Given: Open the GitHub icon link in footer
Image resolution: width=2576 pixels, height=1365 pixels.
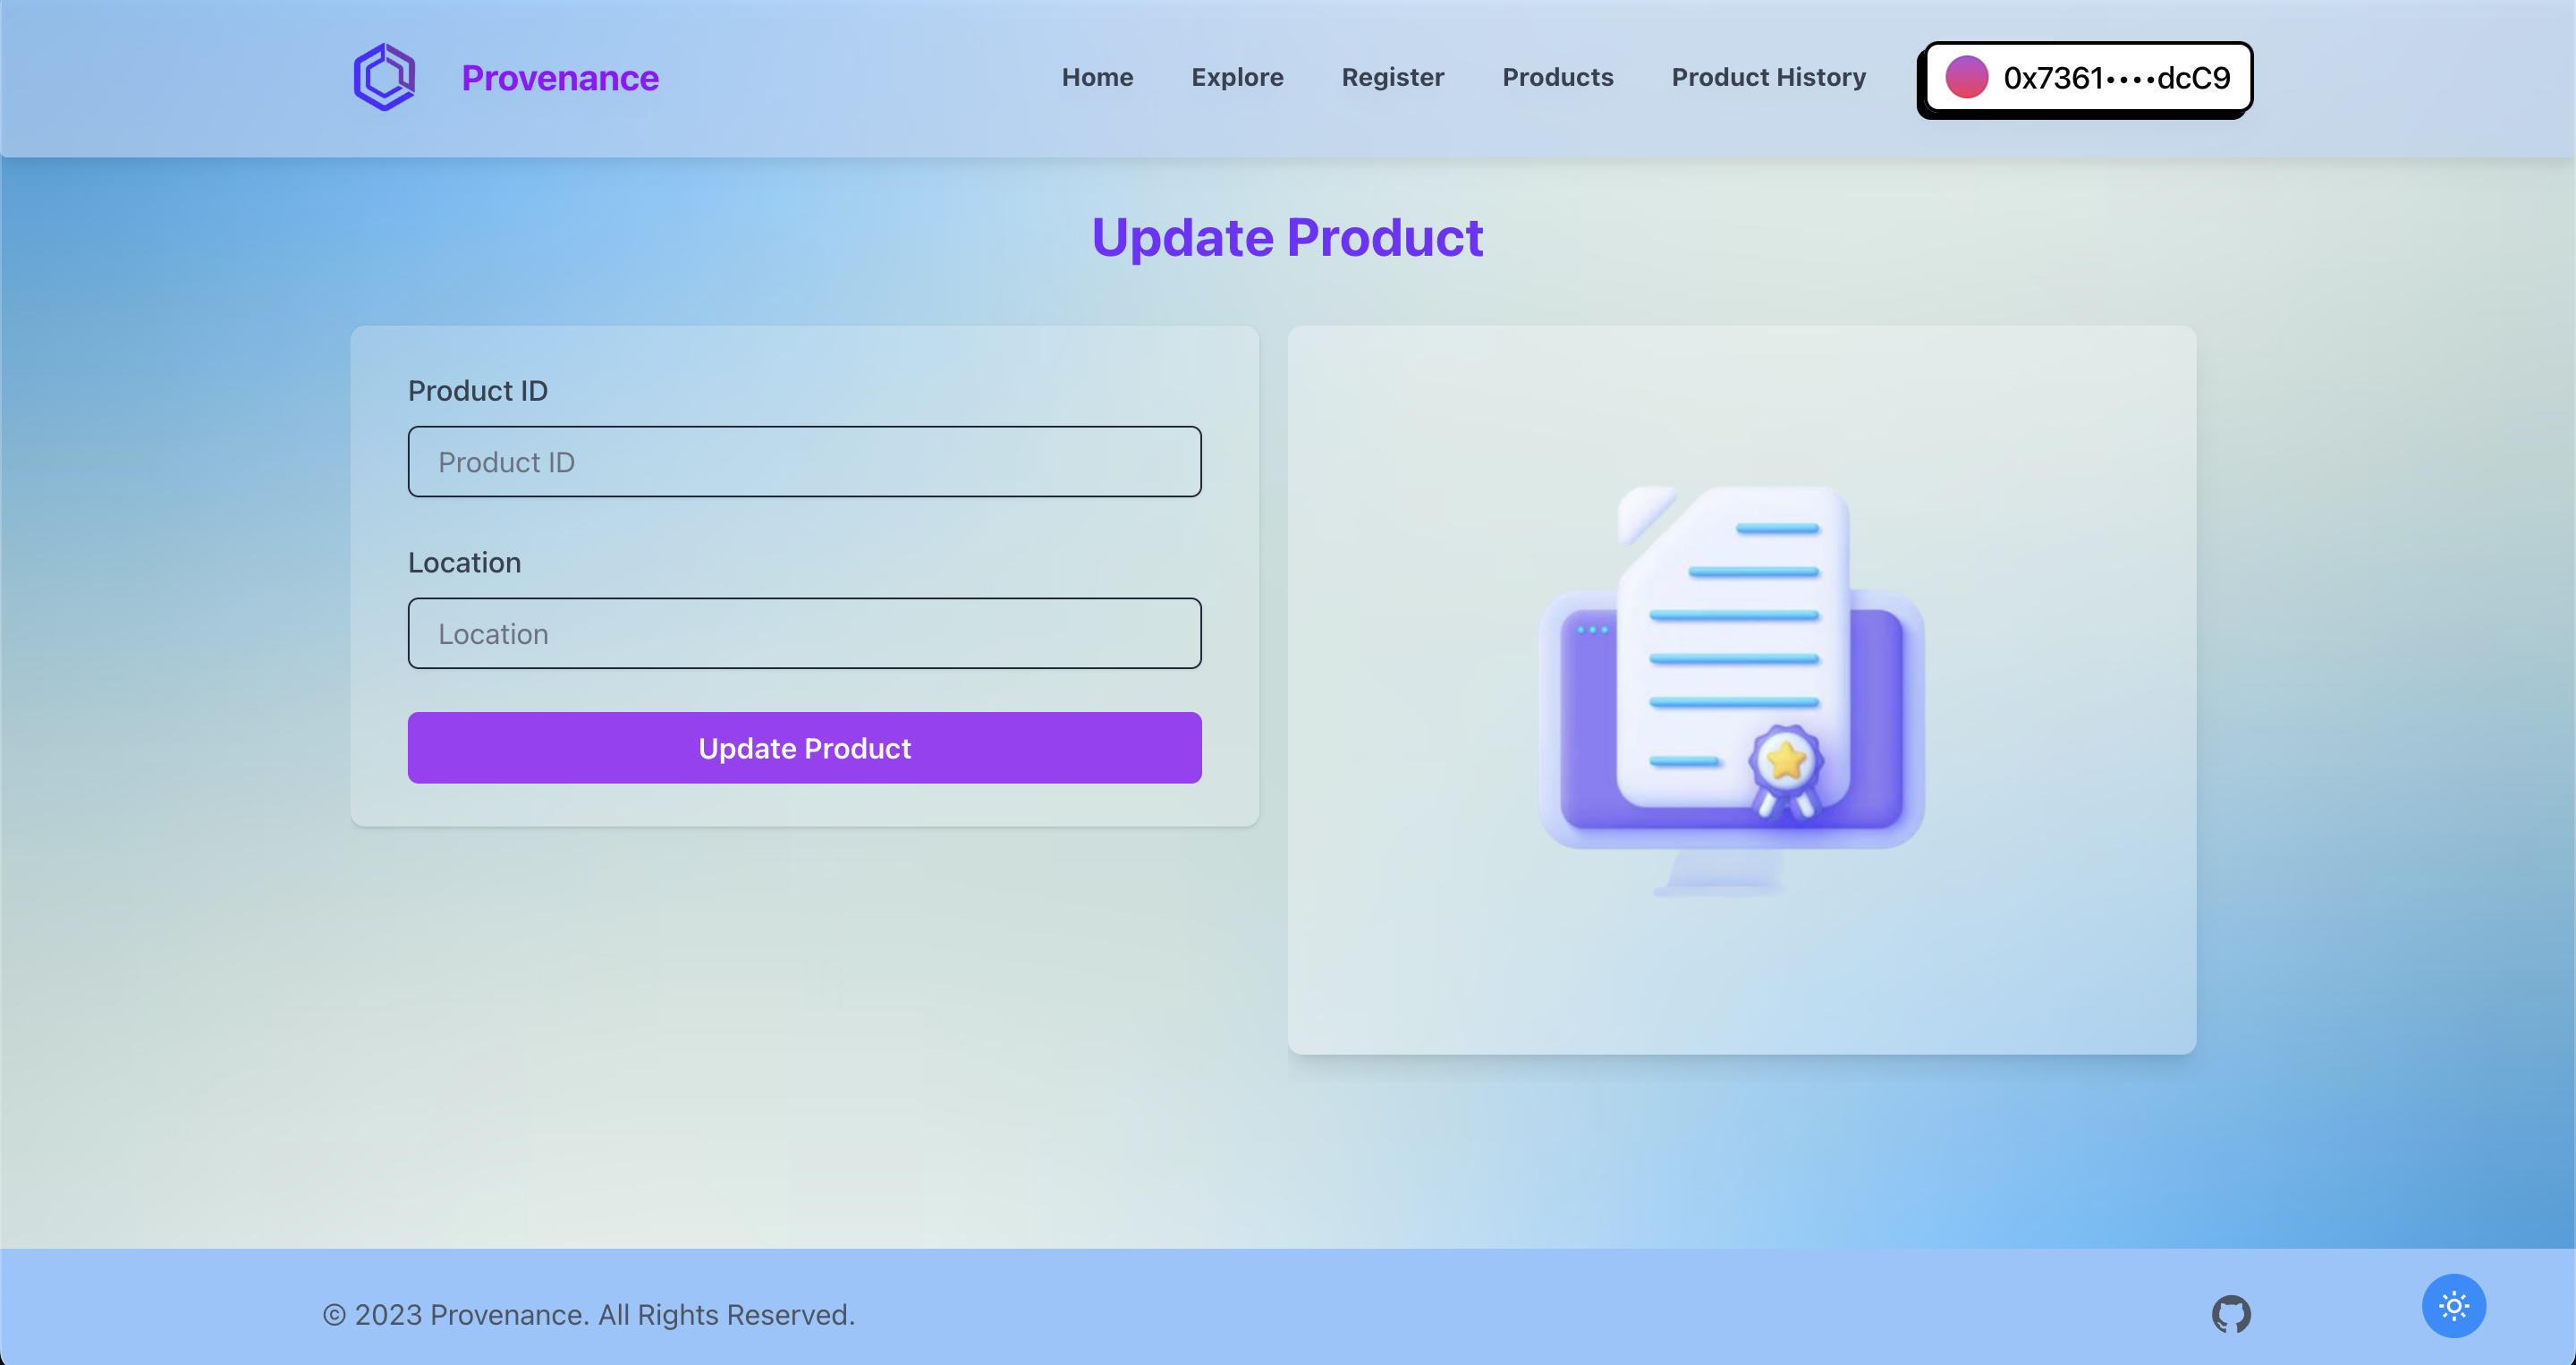Looking at the screenshot, I should pyautogui.click(x=2230, y=1314).
